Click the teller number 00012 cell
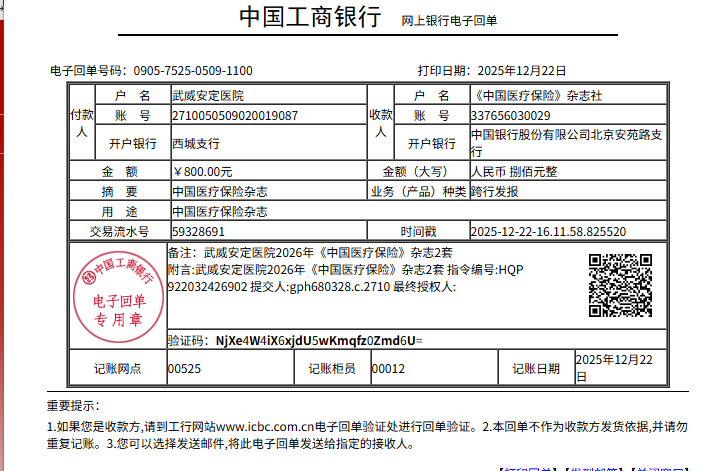The image size is (710, 471). pyautogui.click(x=388, y=368)
